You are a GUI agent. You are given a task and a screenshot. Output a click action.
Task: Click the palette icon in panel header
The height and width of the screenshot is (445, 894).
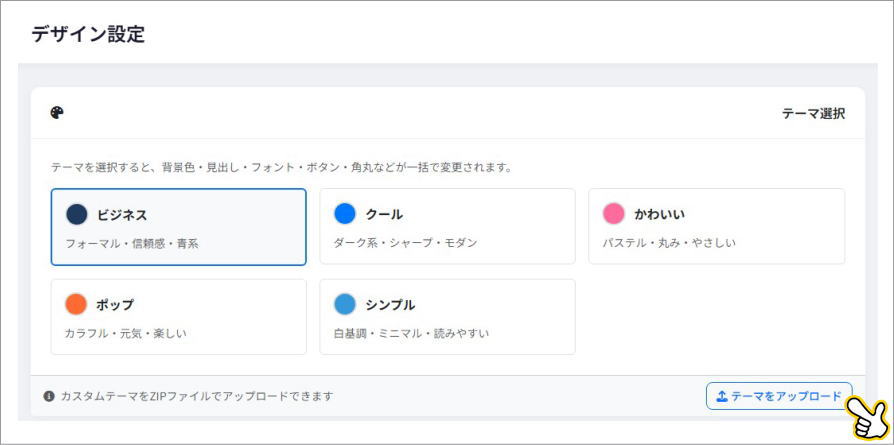[57, 113]
